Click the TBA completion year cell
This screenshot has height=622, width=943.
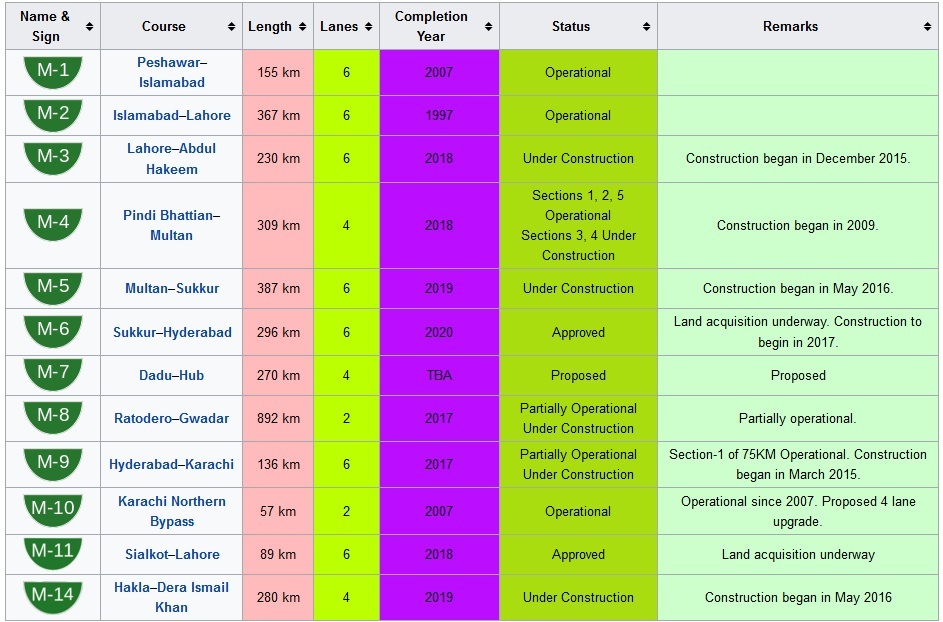pos(439,375)
